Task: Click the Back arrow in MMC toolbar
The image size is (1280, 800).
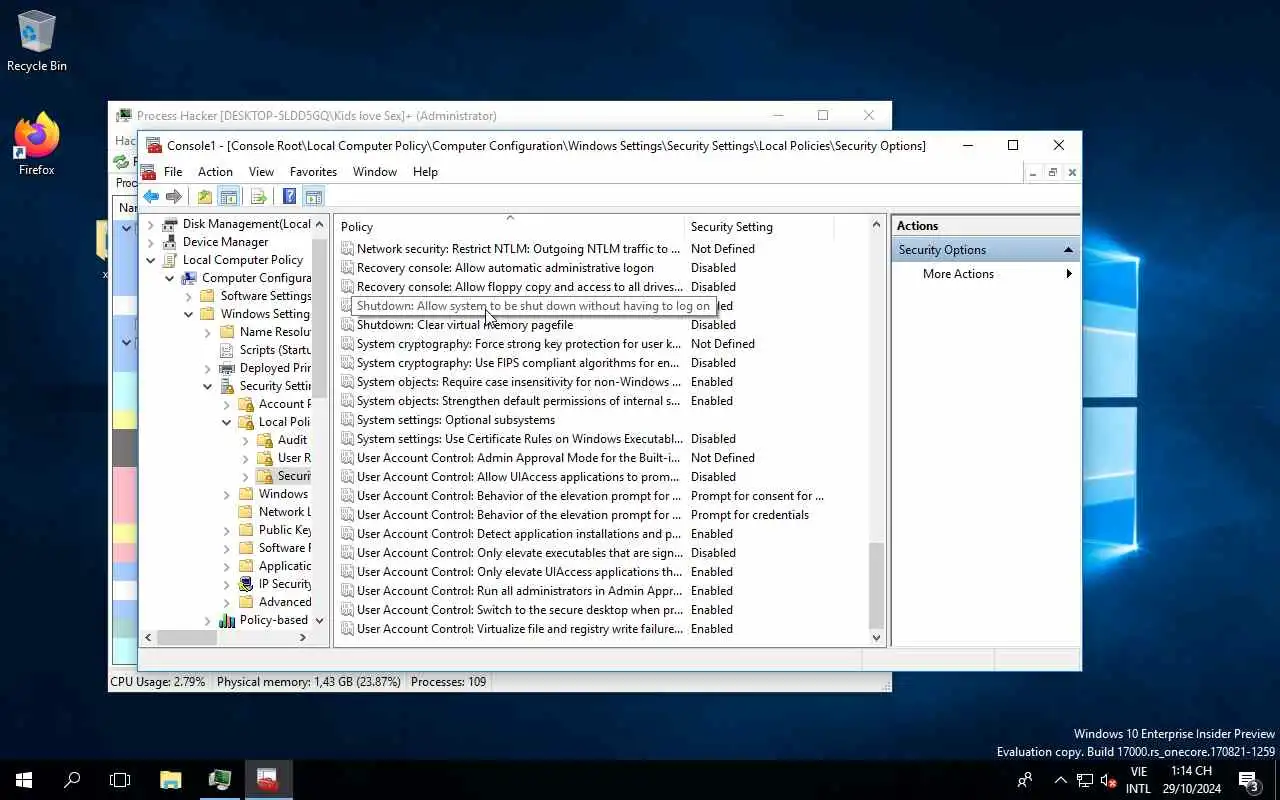Action: point(151,197)
